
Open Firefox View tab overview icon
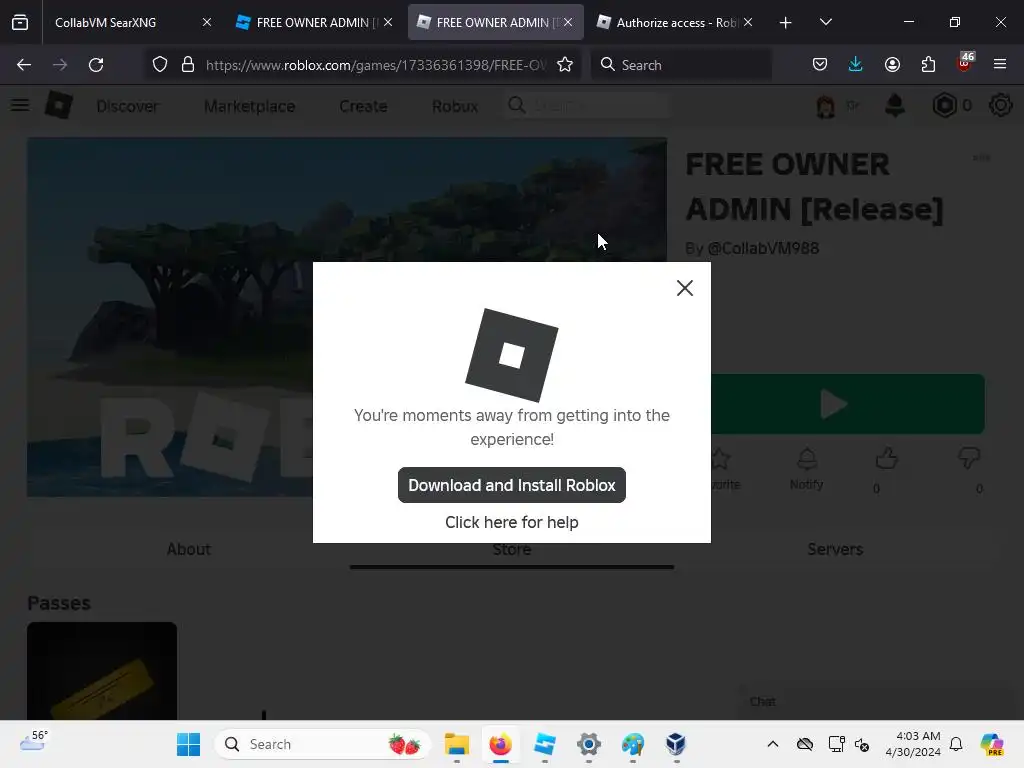[x=20, y=22]
